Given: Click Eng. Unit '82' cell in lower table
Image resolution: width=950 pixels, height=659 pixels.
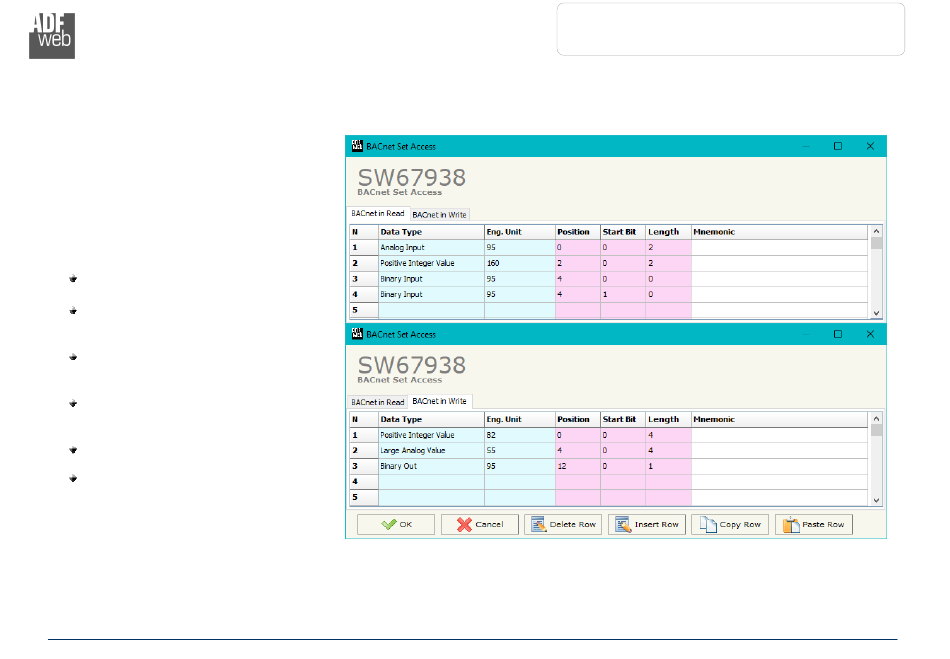Looking at the screenshot, I should 519,435.
